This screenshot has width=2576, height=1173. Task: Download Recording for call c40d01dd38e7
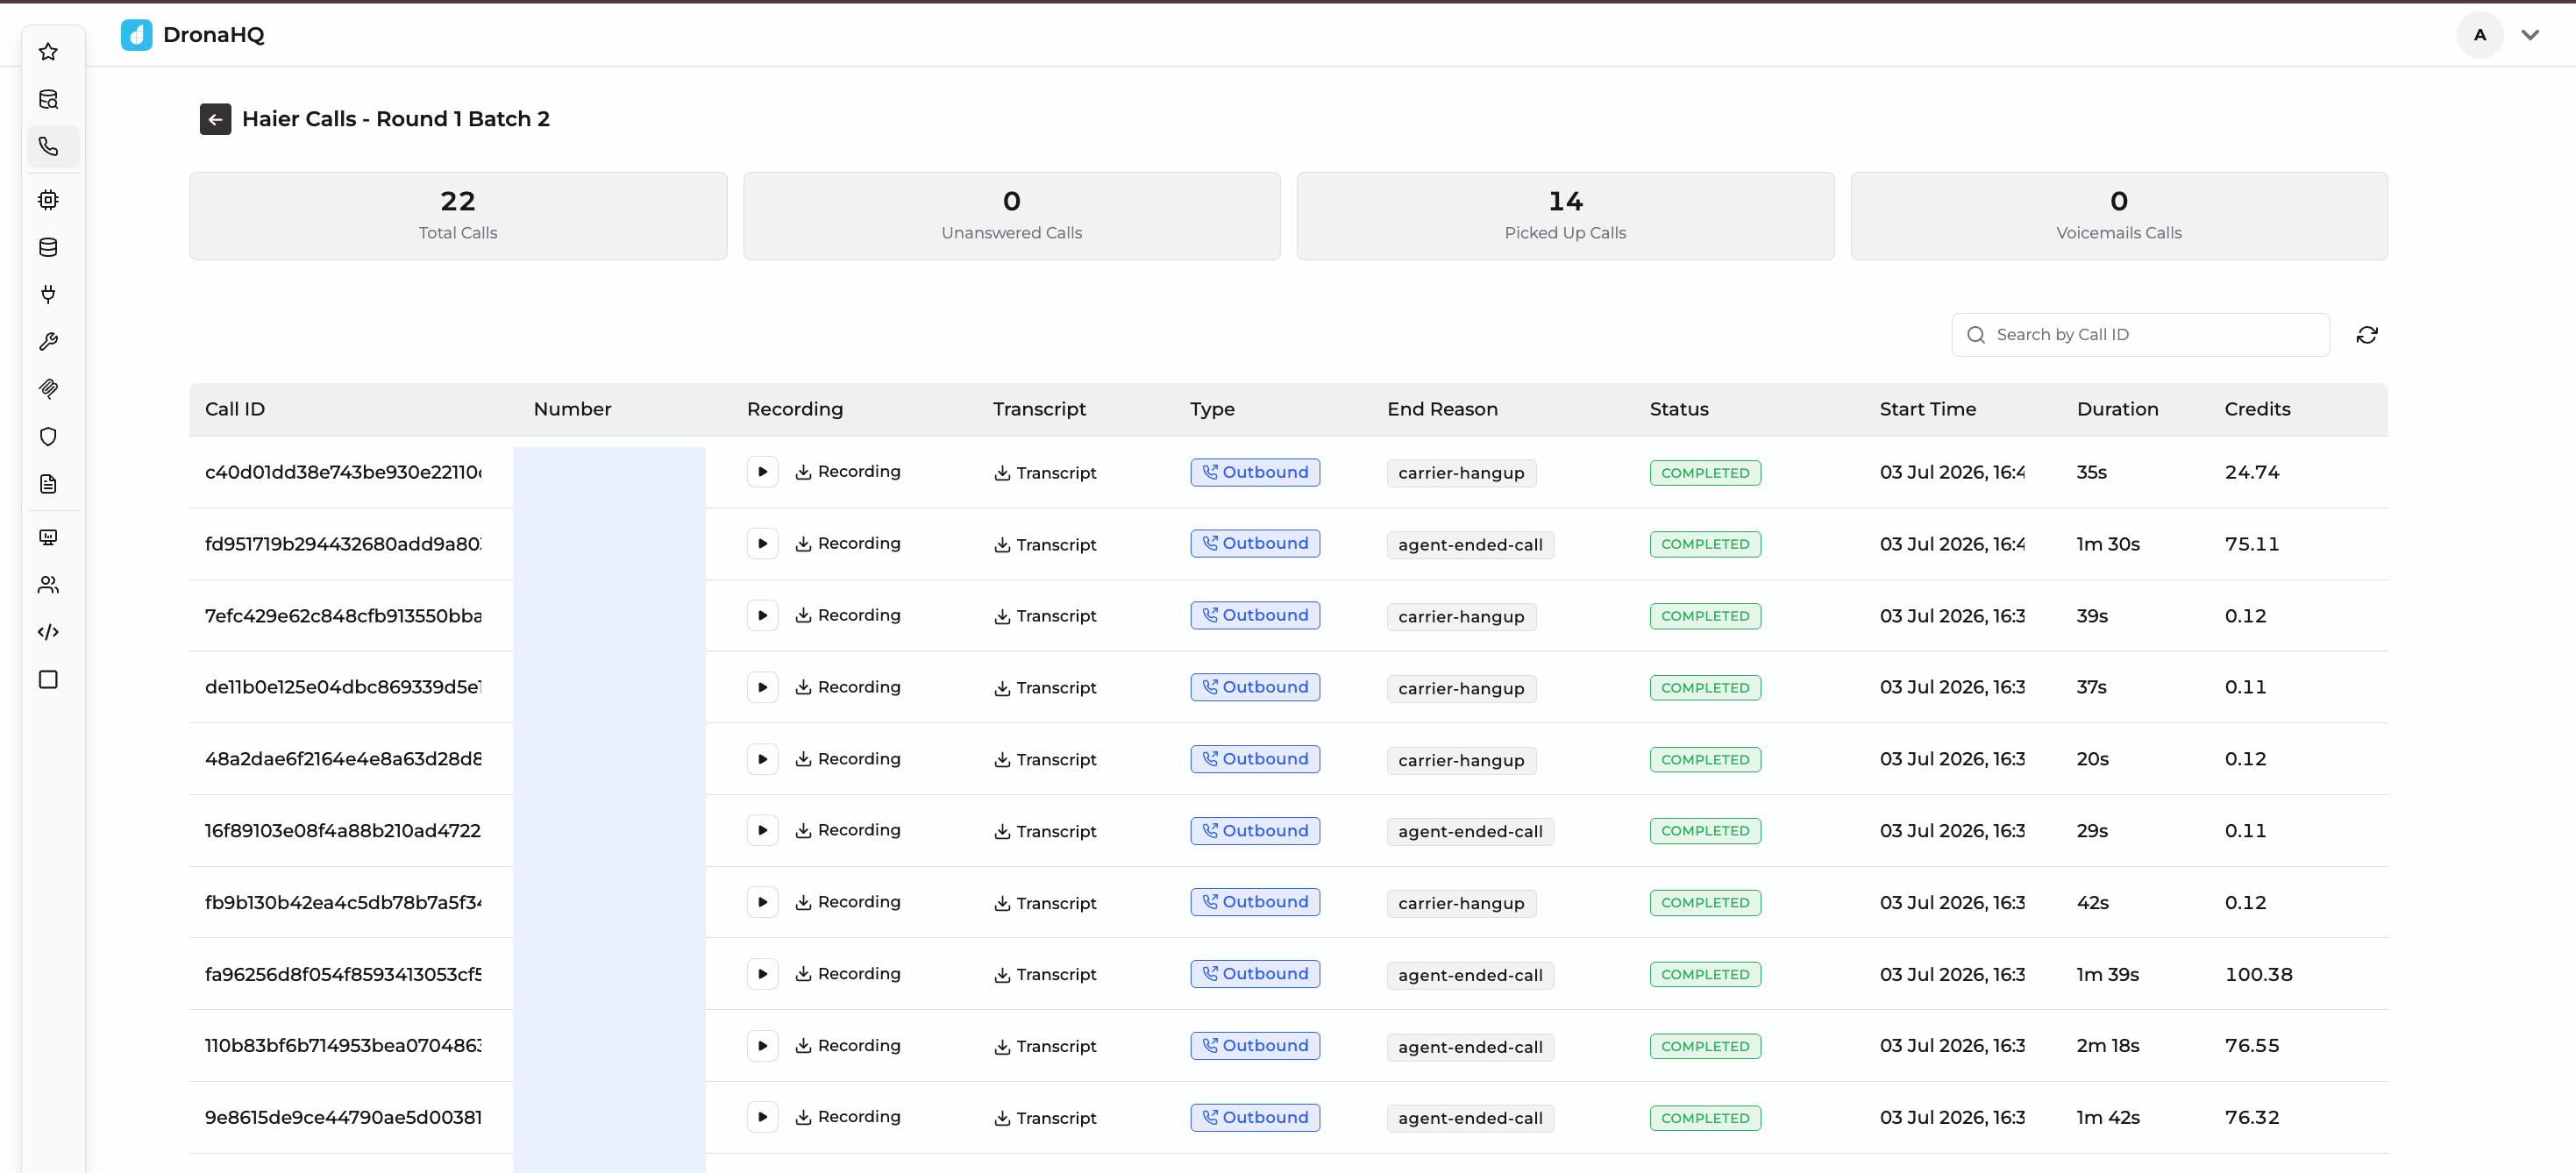point(848,472)
